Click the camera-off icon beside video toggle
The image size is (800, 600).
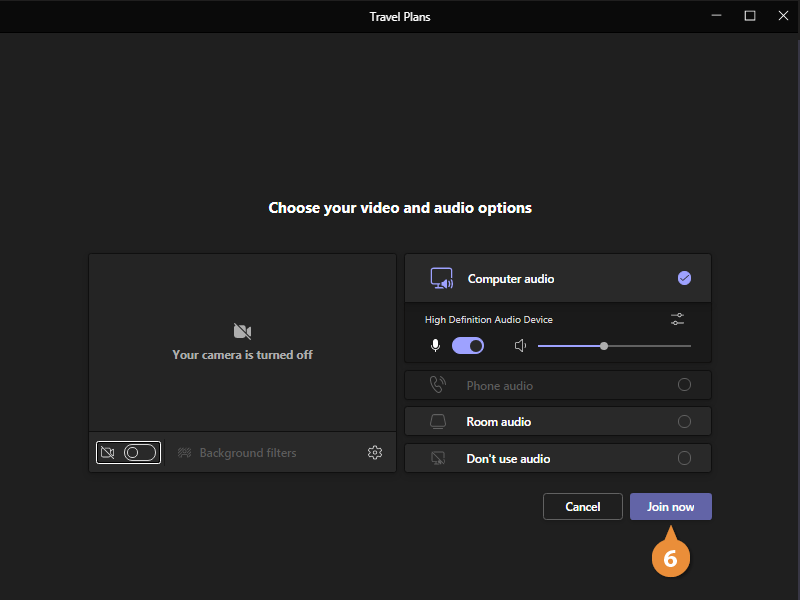click(108, 453)
